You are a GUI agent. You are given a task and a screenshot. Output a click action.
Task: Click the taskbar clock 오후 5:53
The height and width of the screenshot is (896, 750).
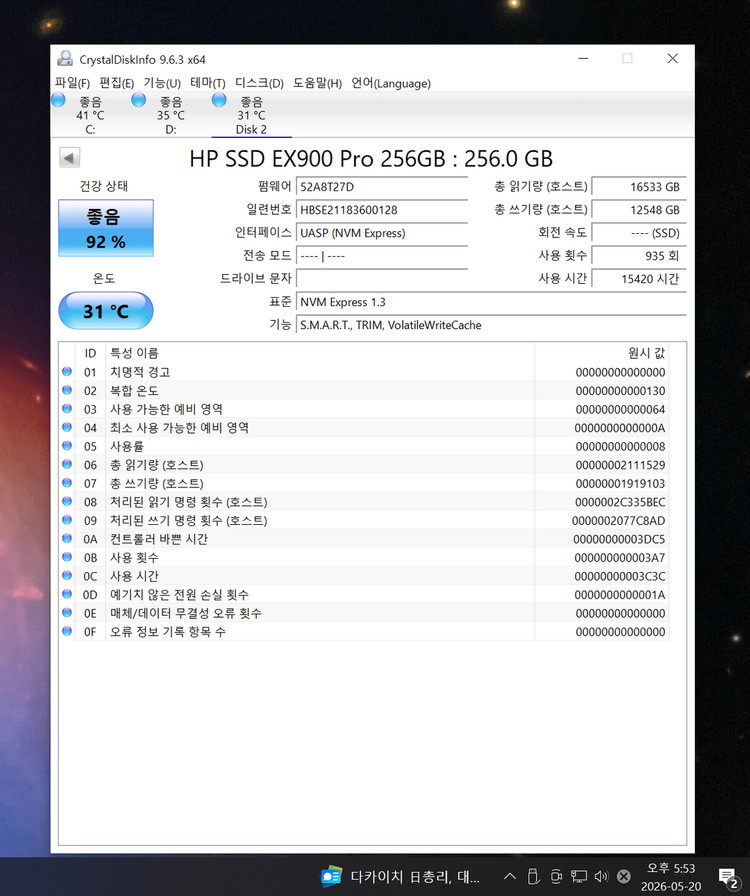tap(671, 869)
